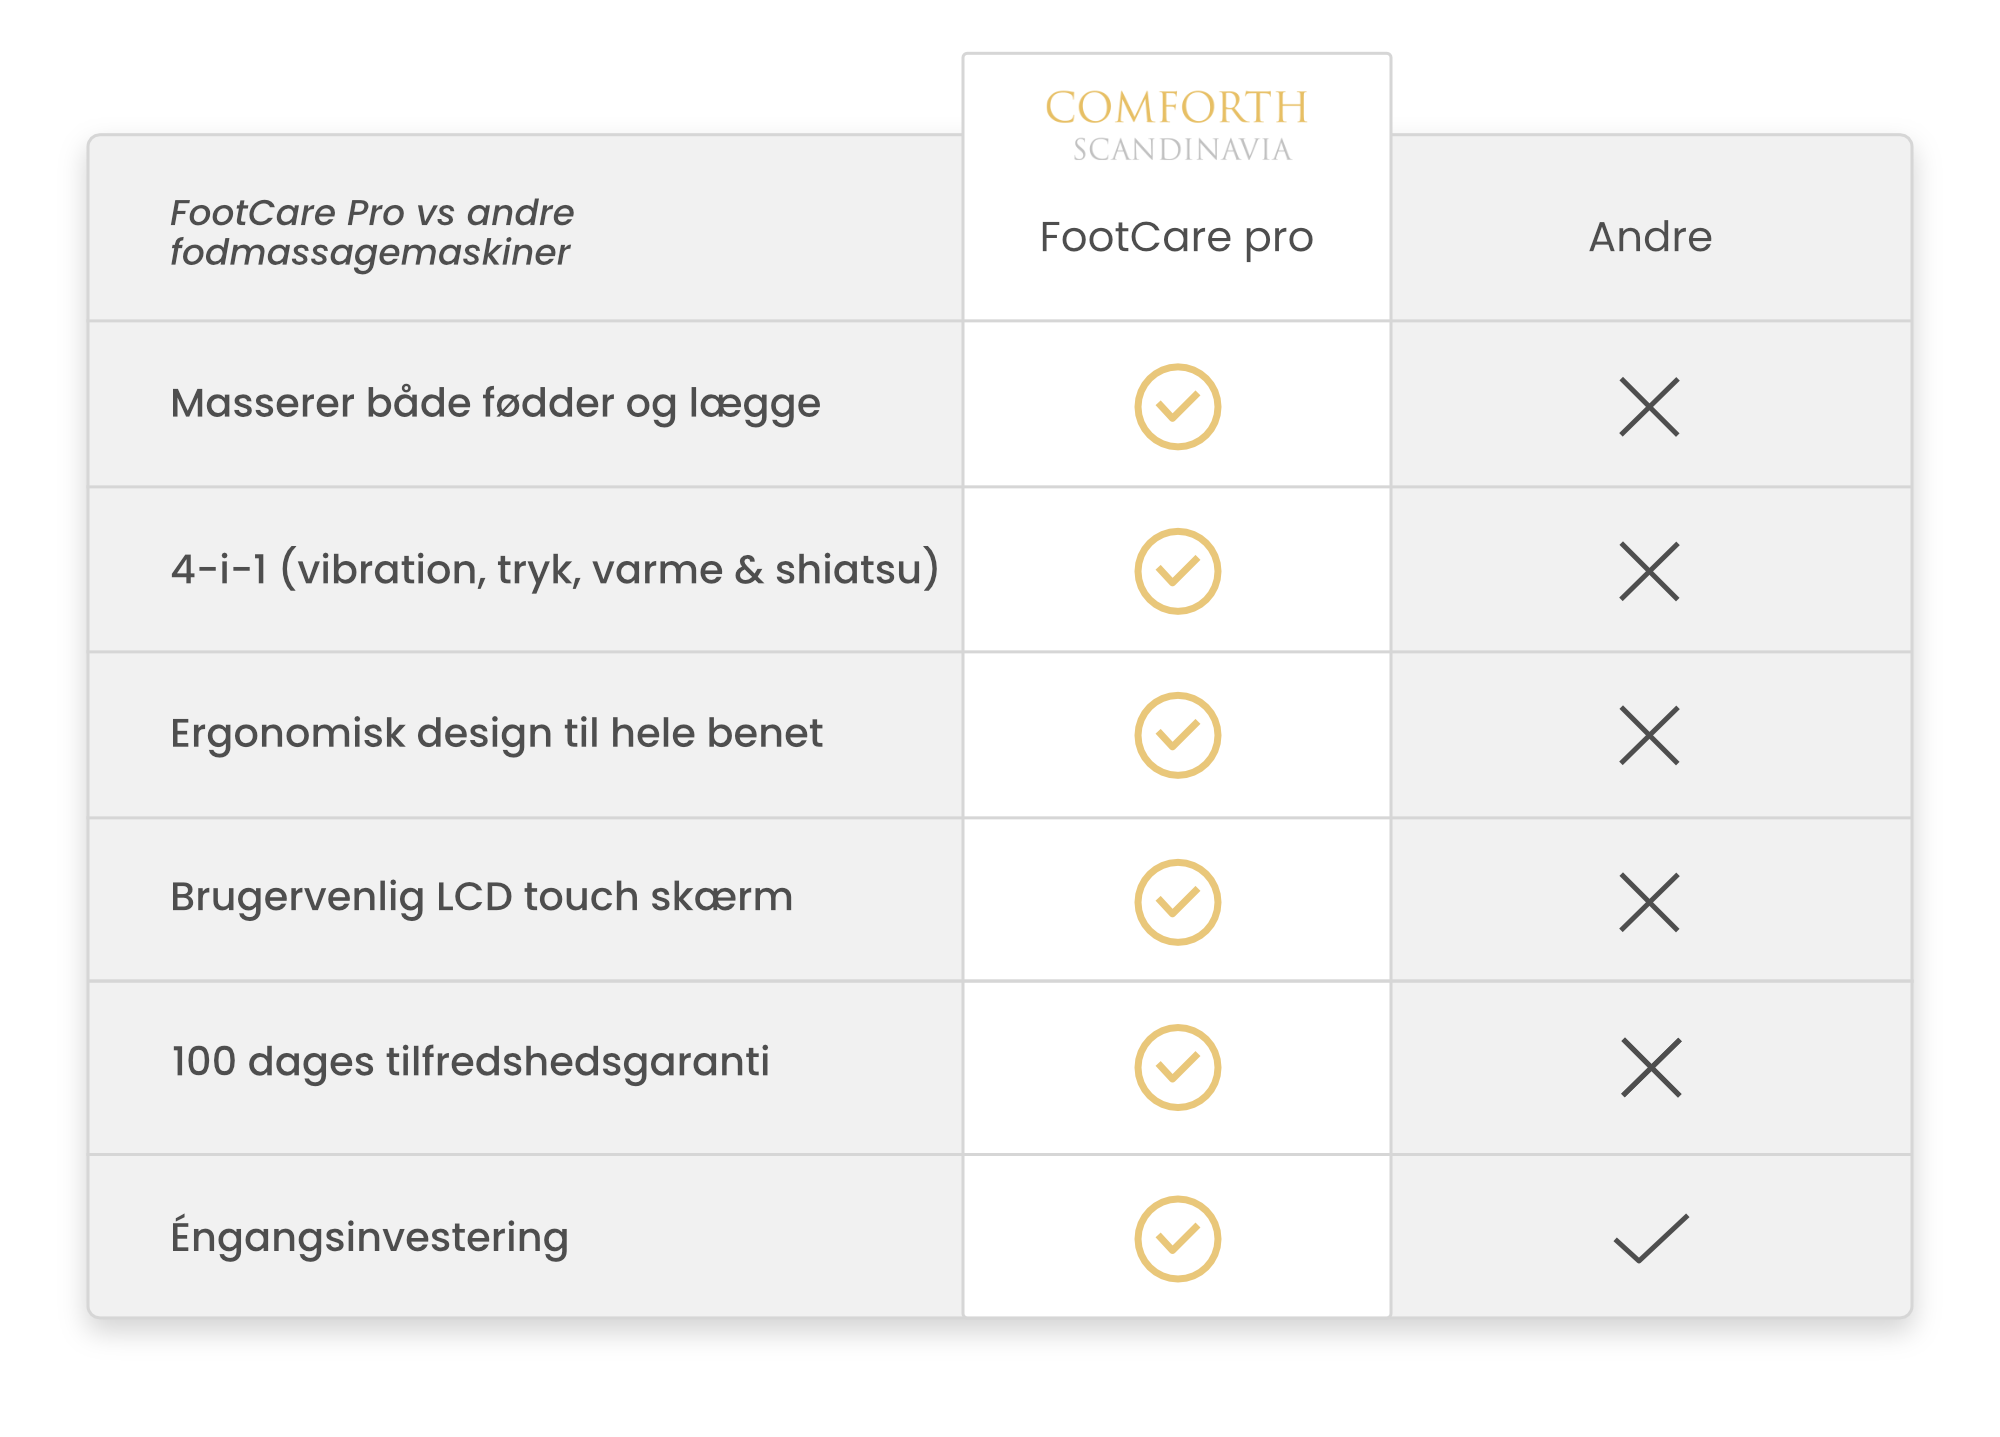The image size is (2000, 1437).
Task: Click the Masserer både fødder og lægge label
Action: point(495,403)
